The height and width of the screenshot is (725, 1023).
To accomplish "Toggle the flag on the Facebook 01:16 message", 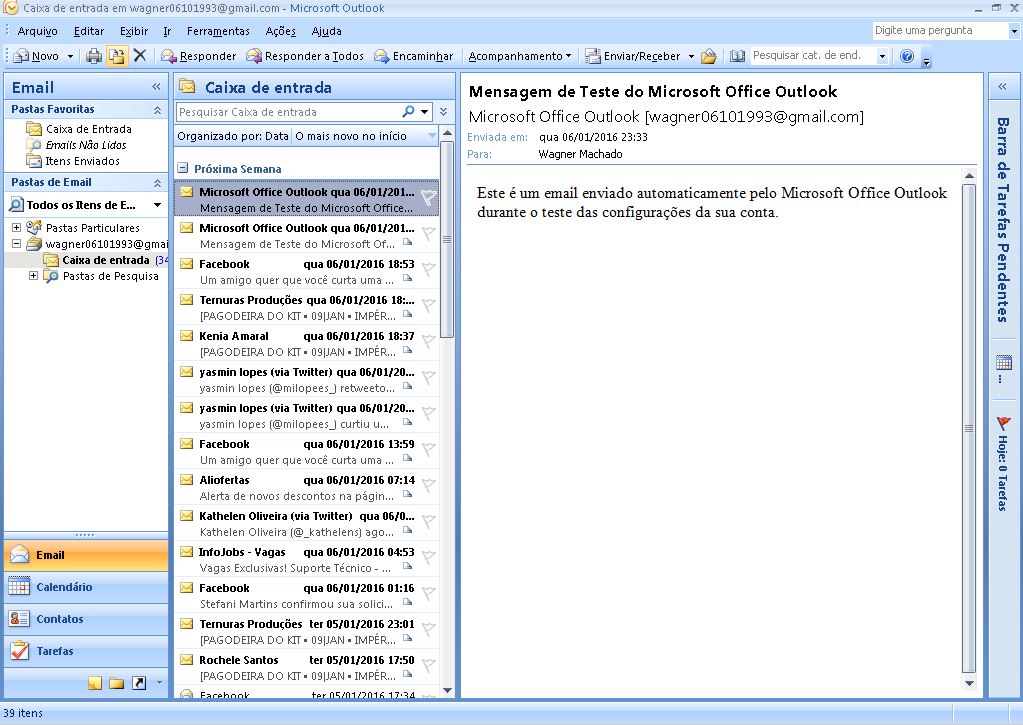I will (x=429, y=593).
